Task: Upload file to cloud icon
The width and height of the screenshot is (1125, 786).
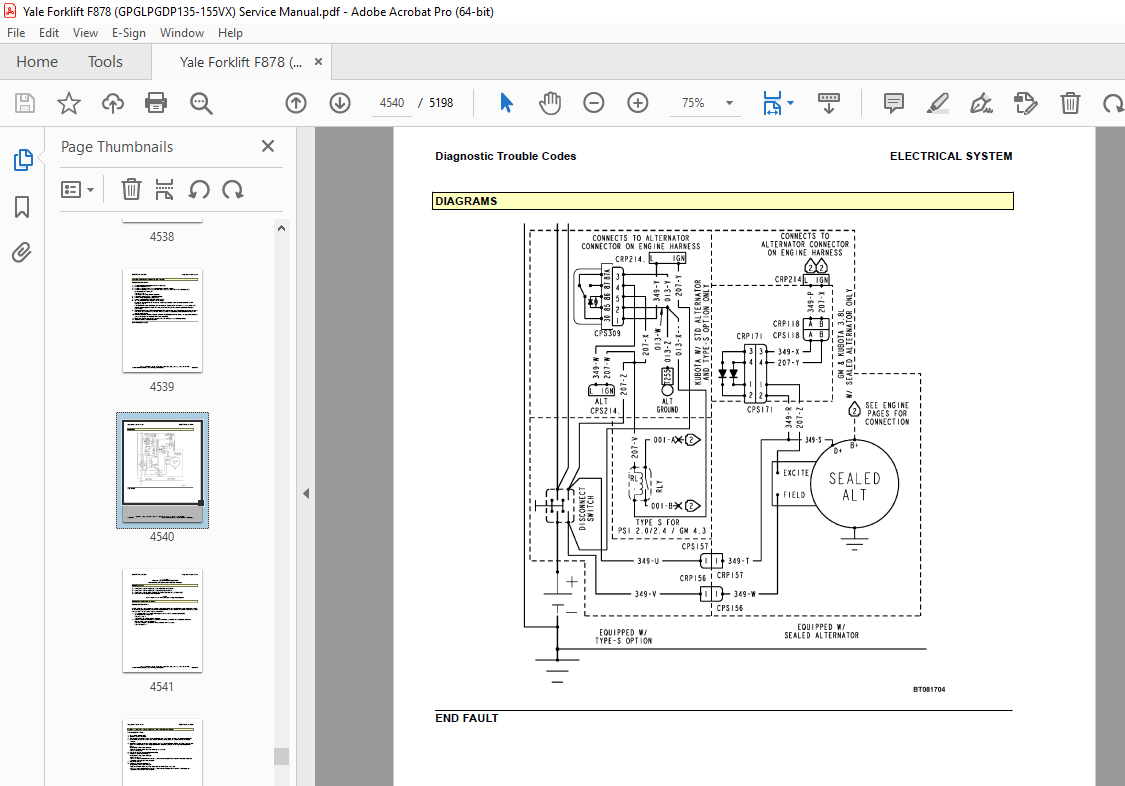Action: tap(113, 103)
